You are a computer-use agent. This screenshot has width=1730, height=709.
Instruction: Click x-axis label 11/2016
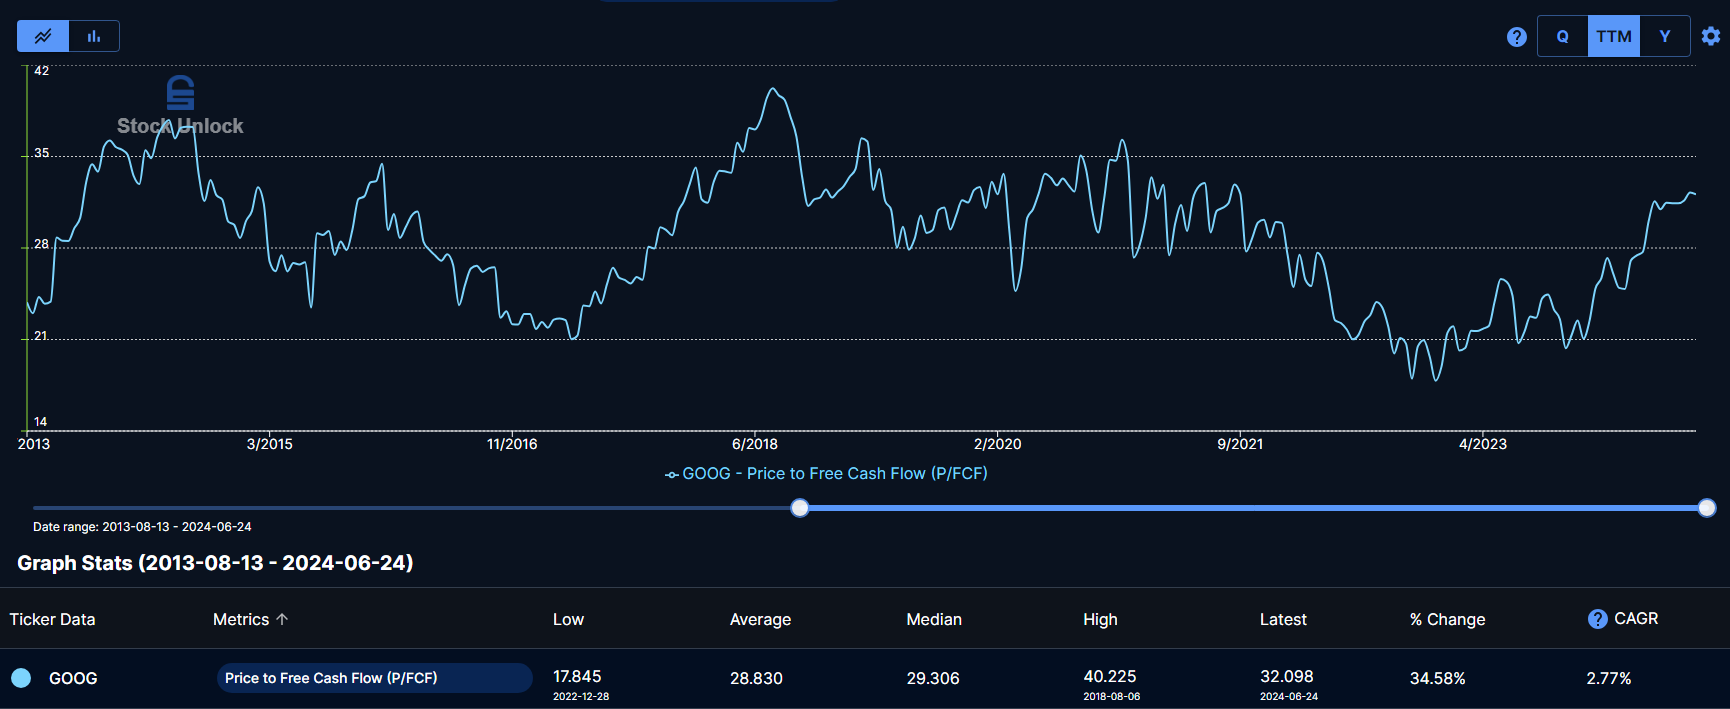point(512,444)
